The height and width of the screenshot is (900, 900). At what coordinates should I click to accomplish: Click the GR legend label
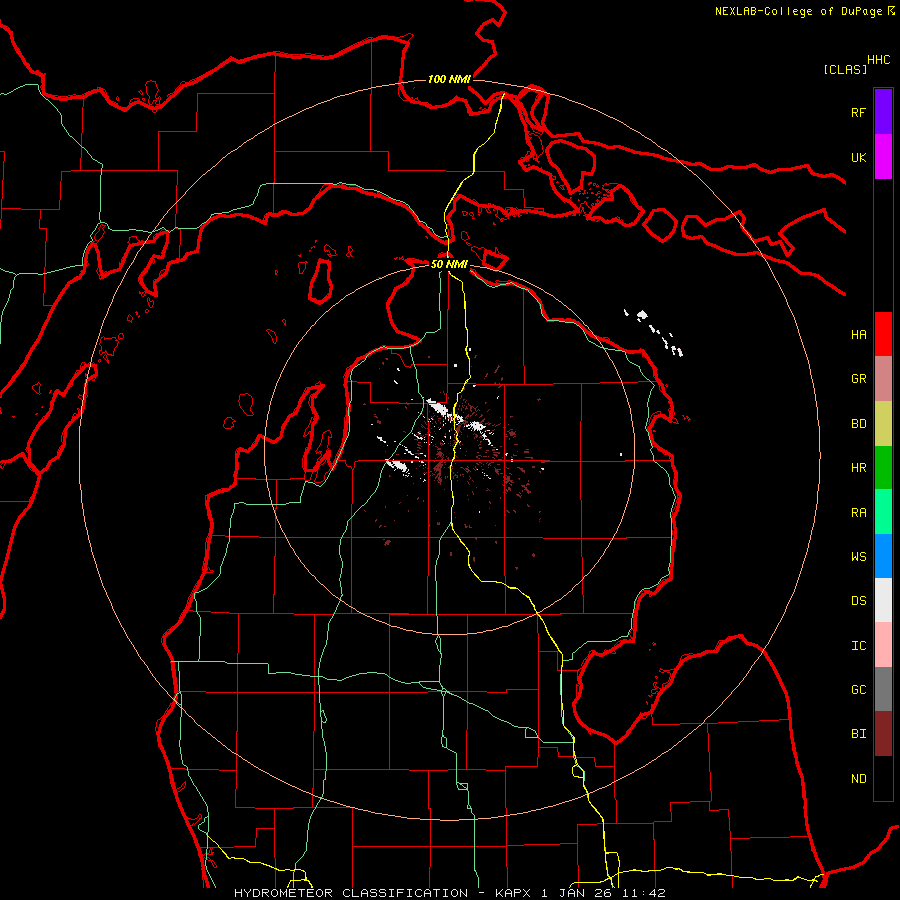coord(858,379)
